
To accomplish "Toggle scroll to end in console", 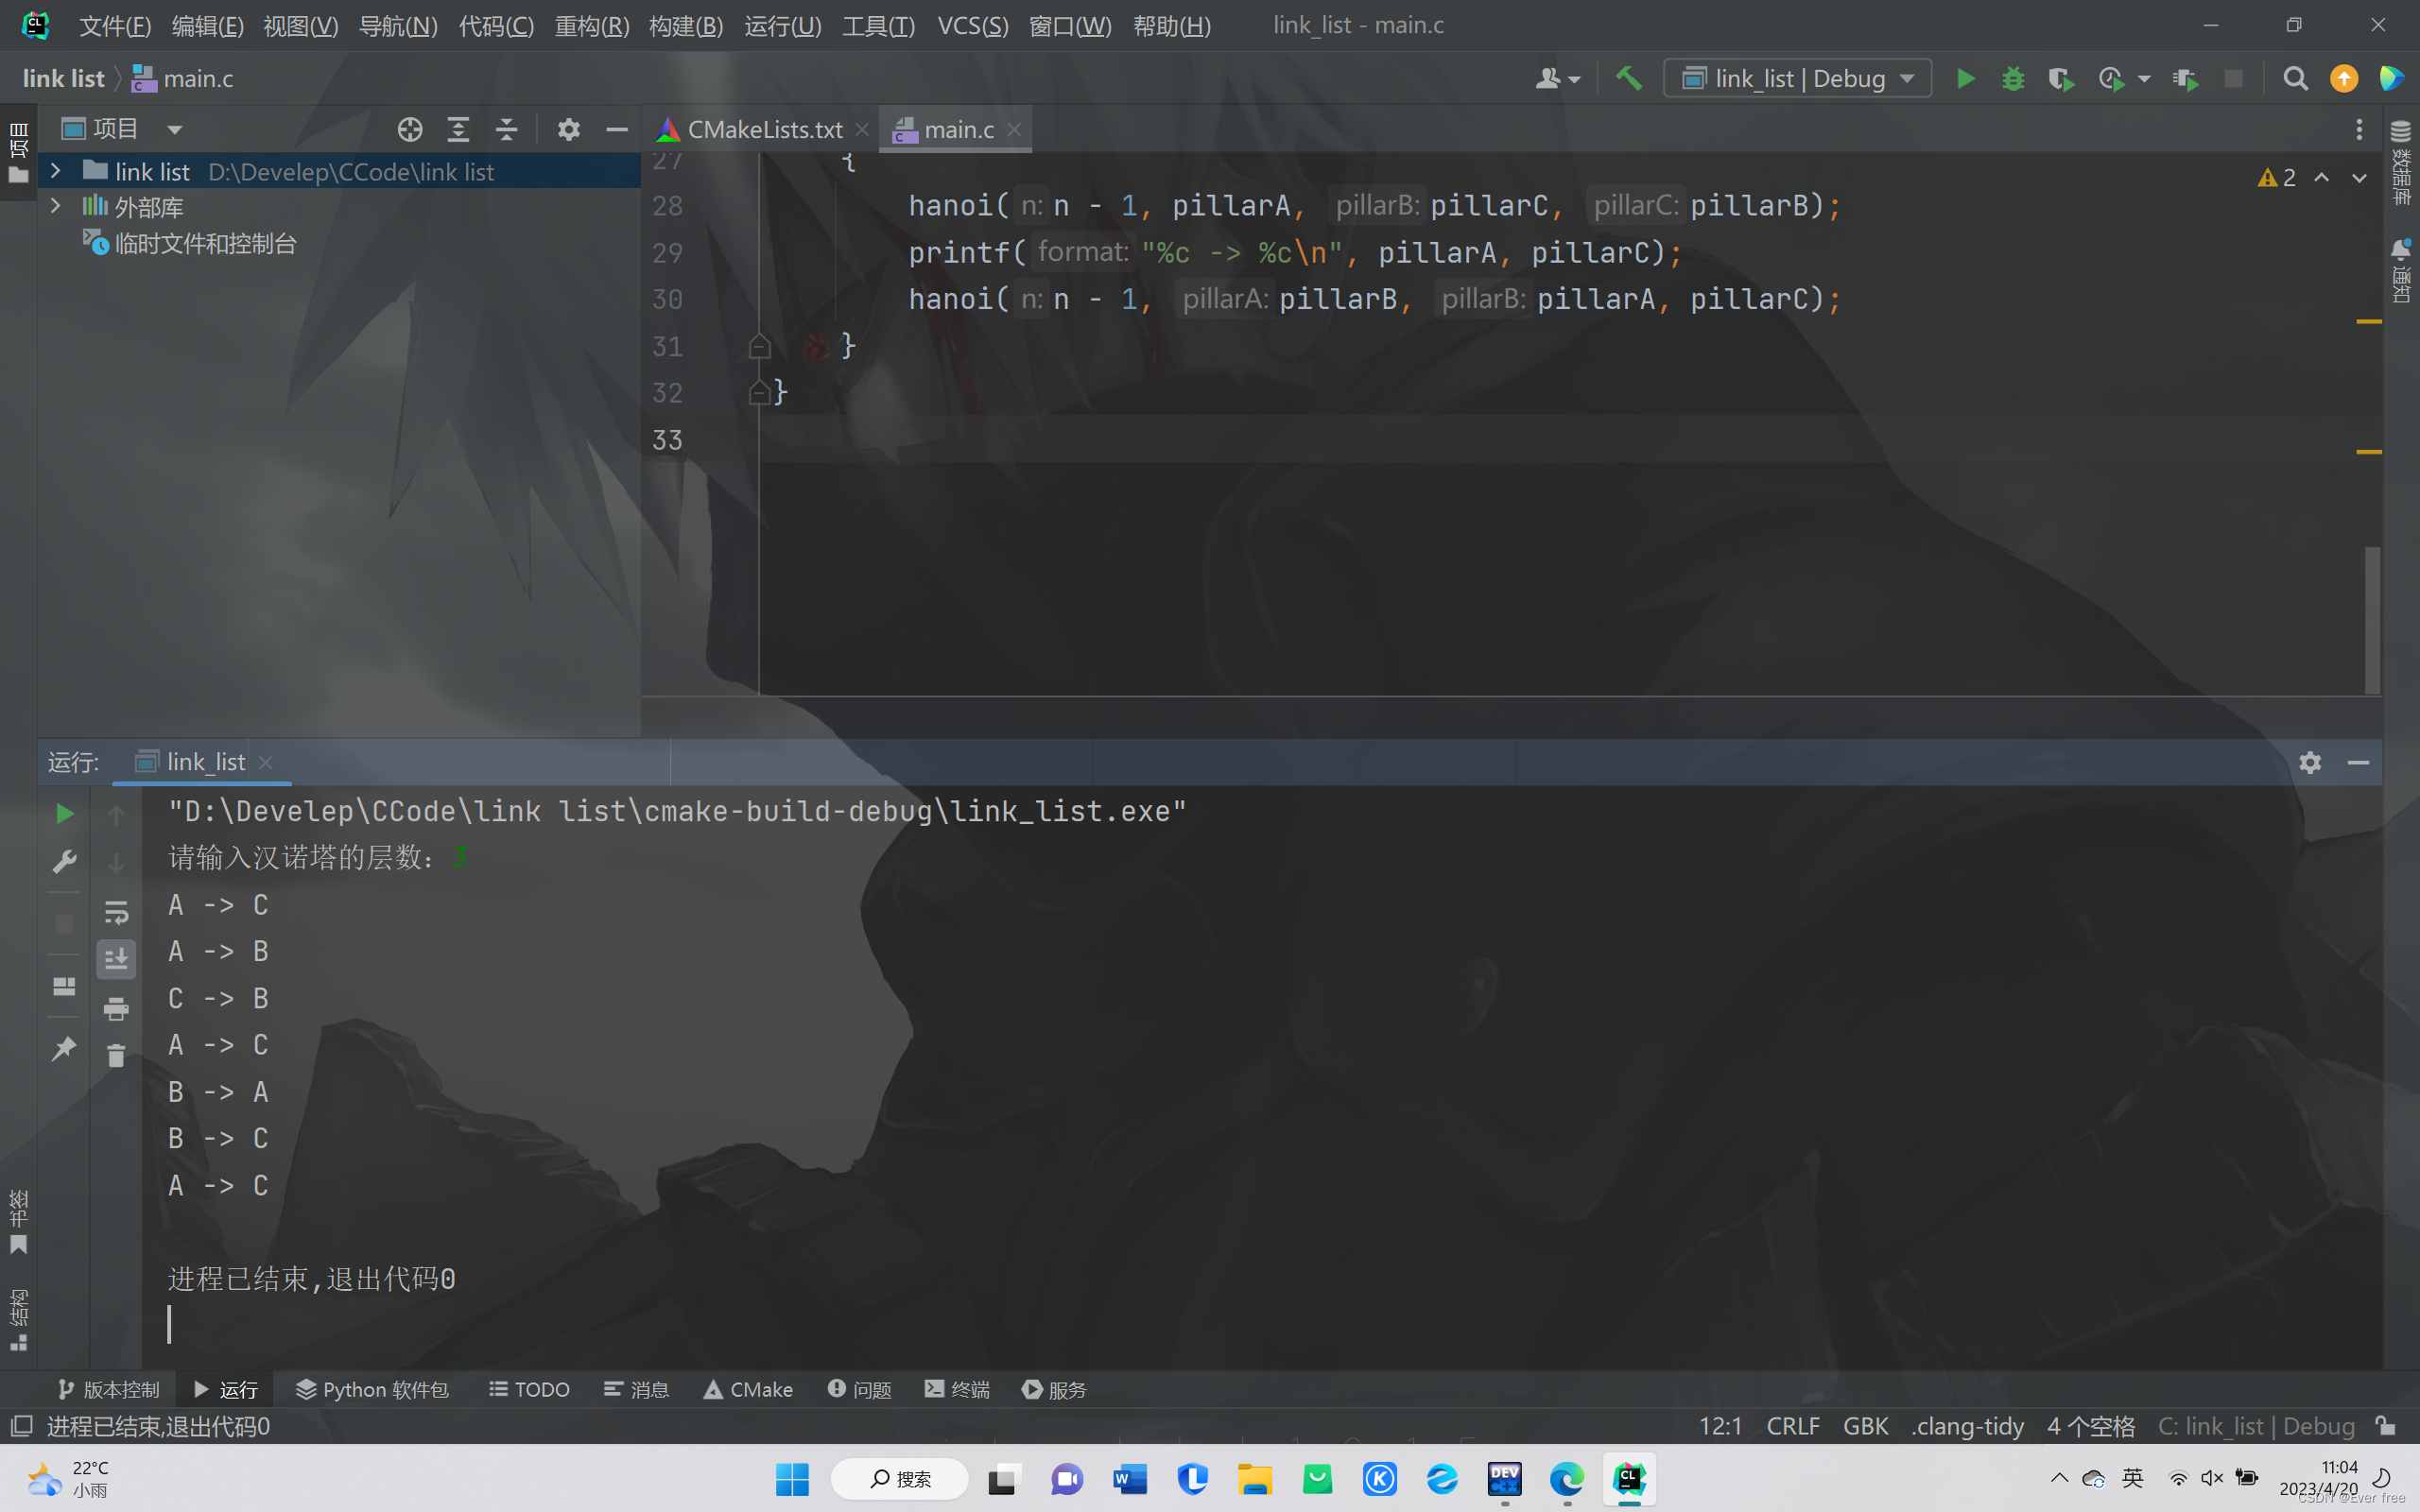I will coord(116,959).
